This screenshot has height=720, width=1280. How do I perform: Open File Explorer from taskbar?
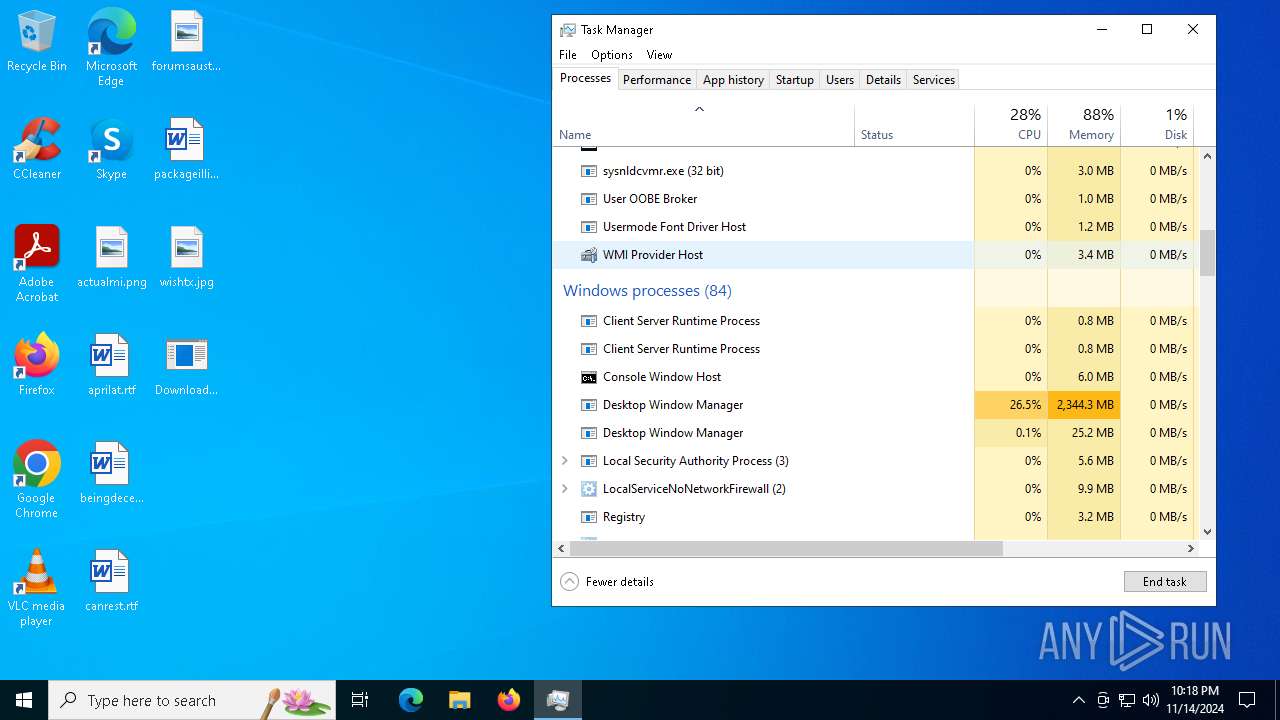pyautogui.click(x=459, y=700)
